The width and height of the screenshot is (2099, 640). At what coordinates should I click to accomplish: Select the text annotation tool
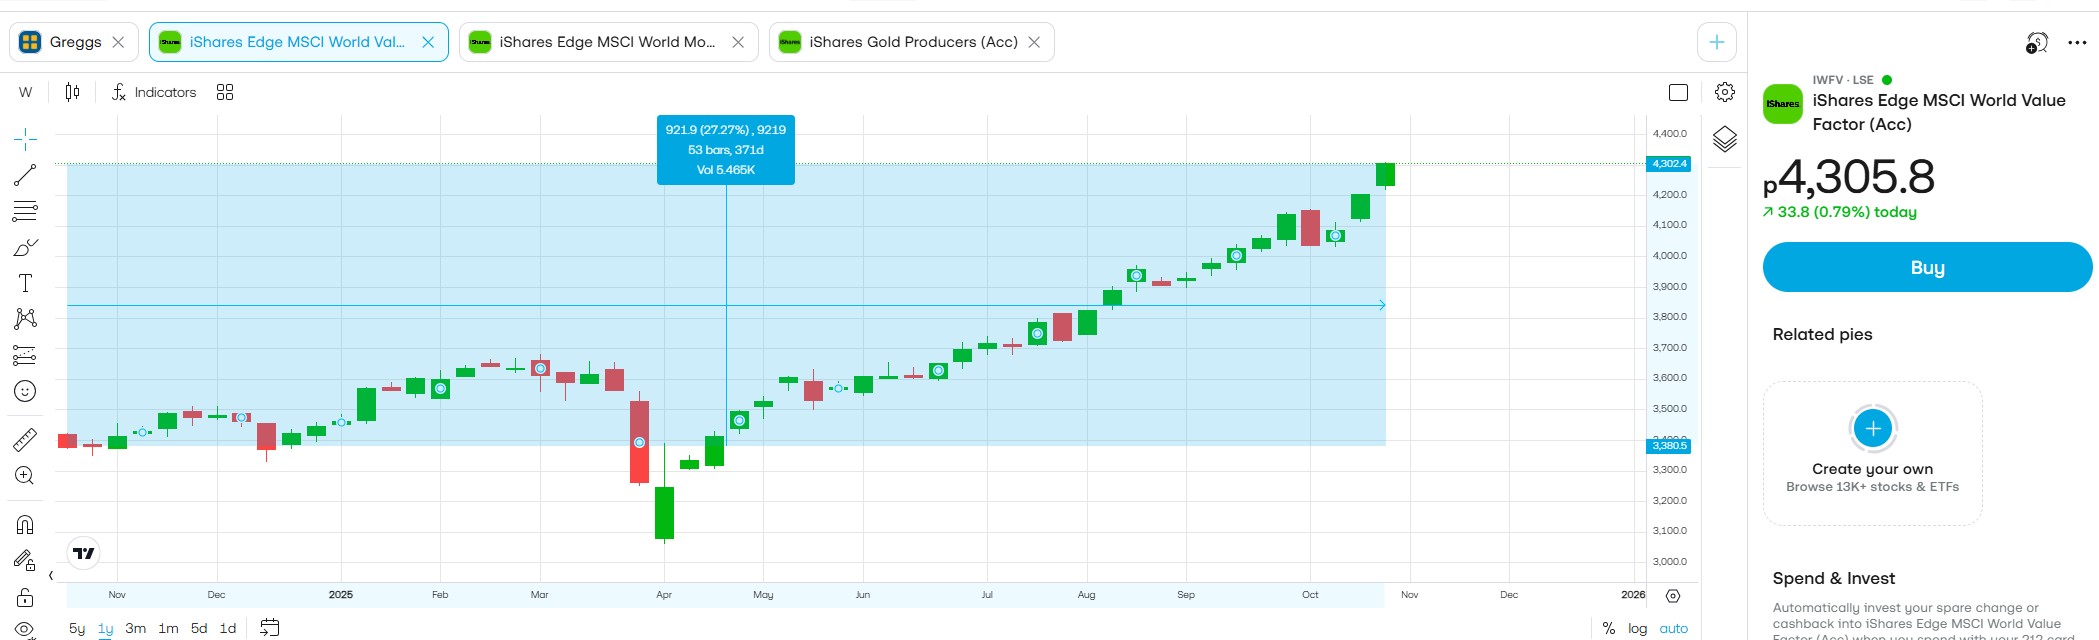[x=25, y=283]
